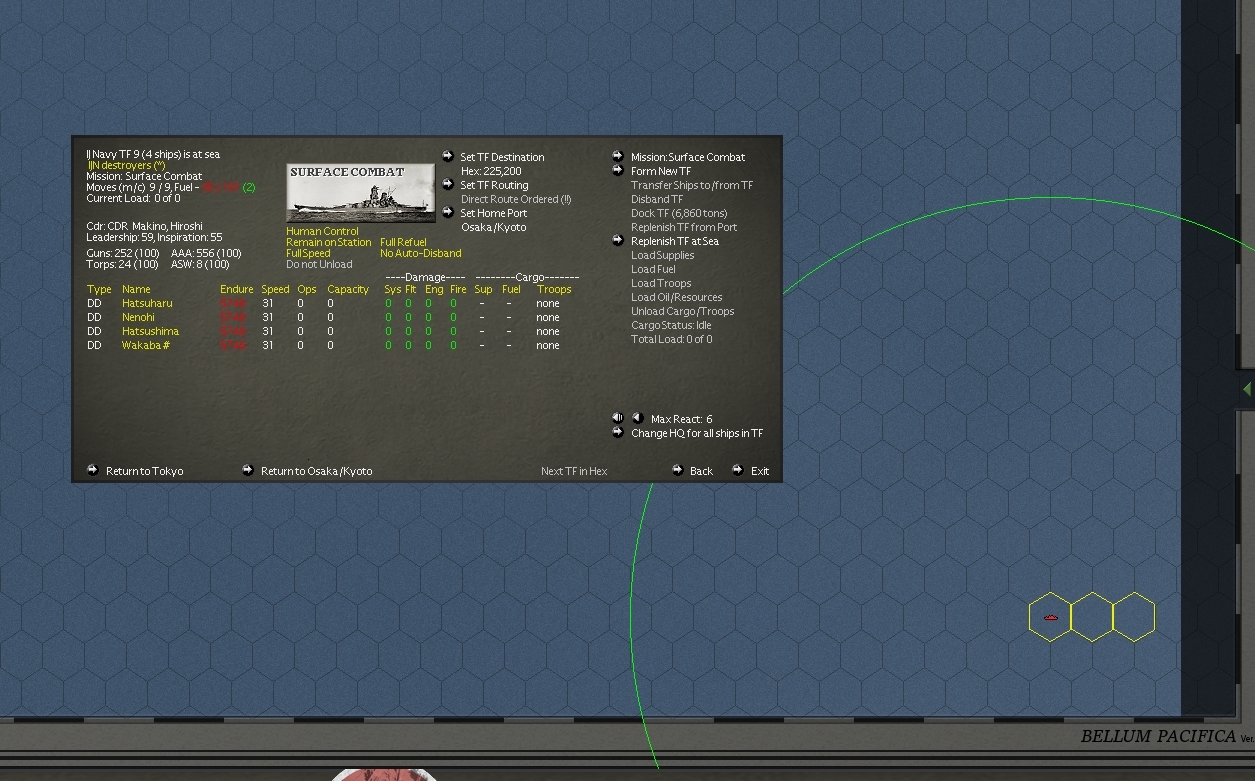Decrease Max React with single left arrow
The height and width of the screenshot is (781, 1255).
point(637,418)
